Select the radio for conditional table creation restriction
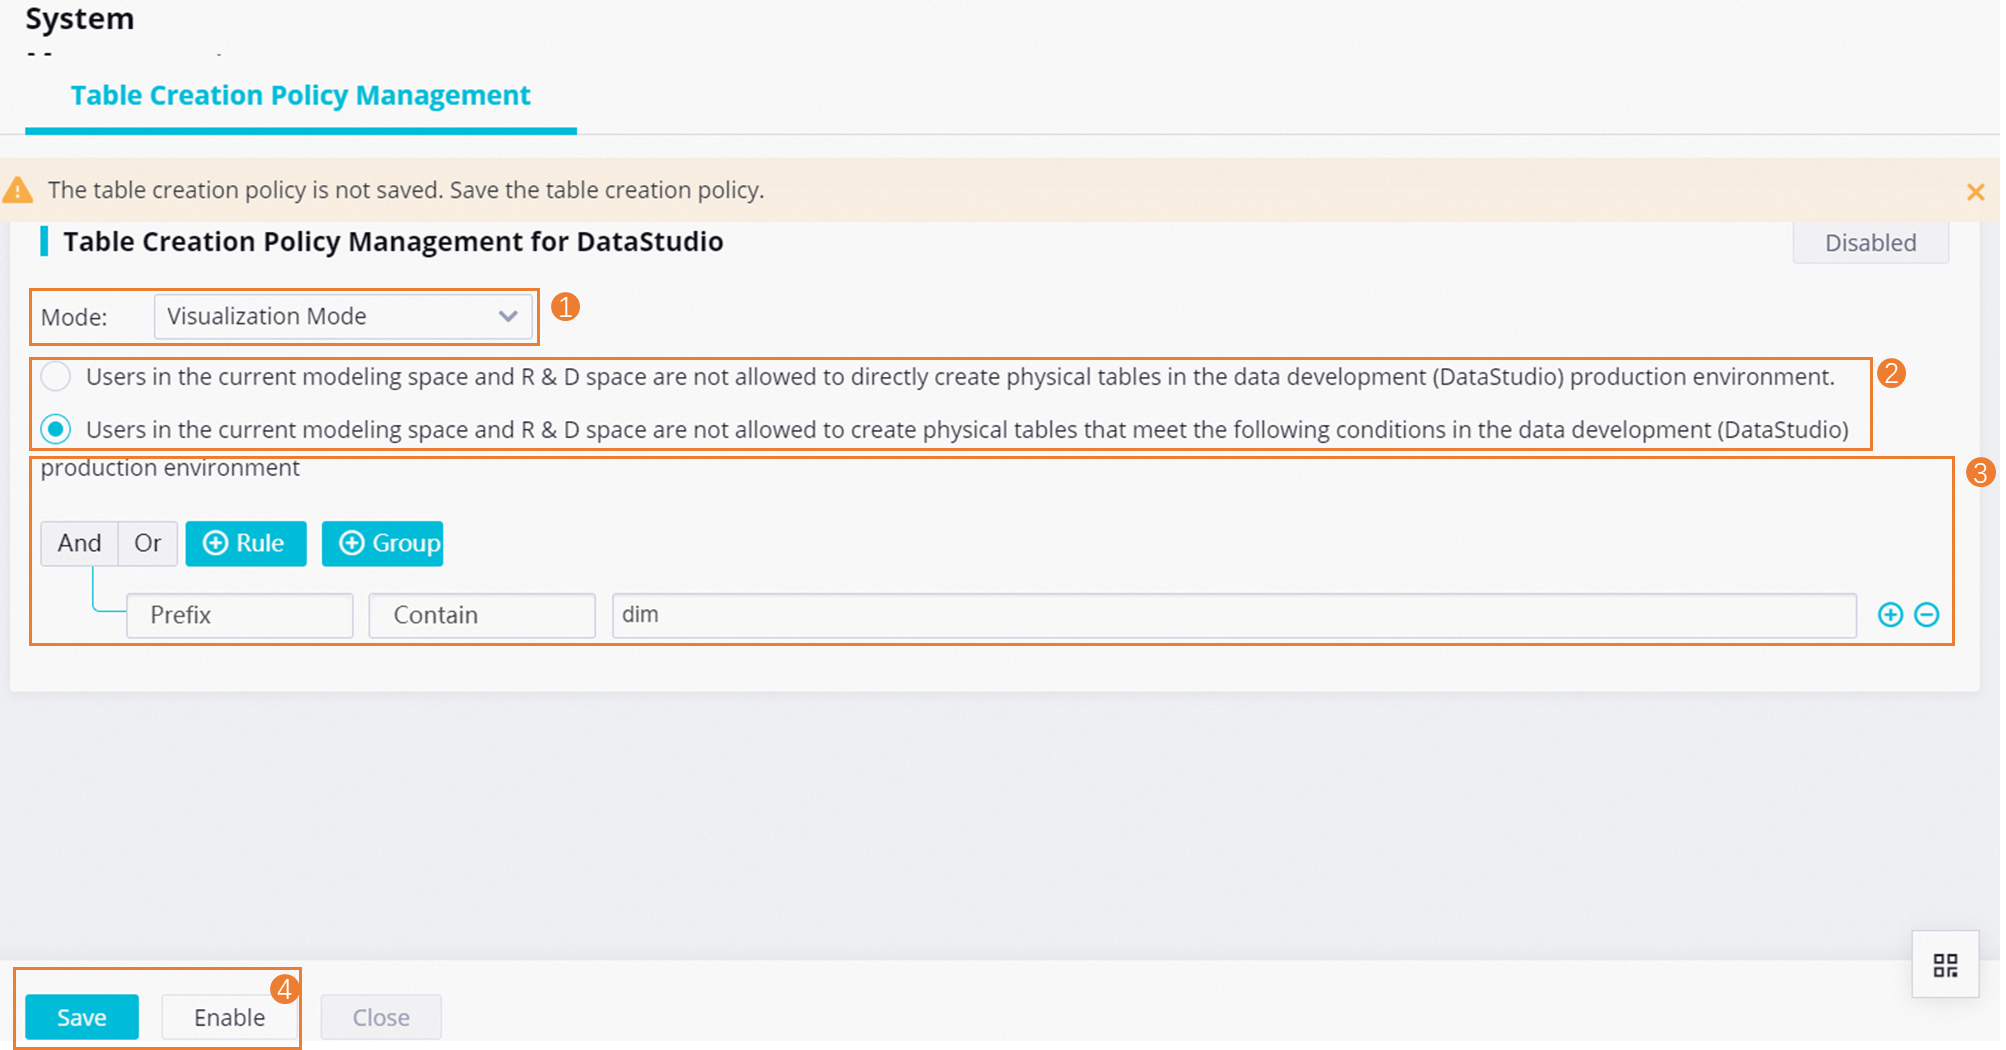Viewport: 2006px width, 1050px height. [56, 430]
